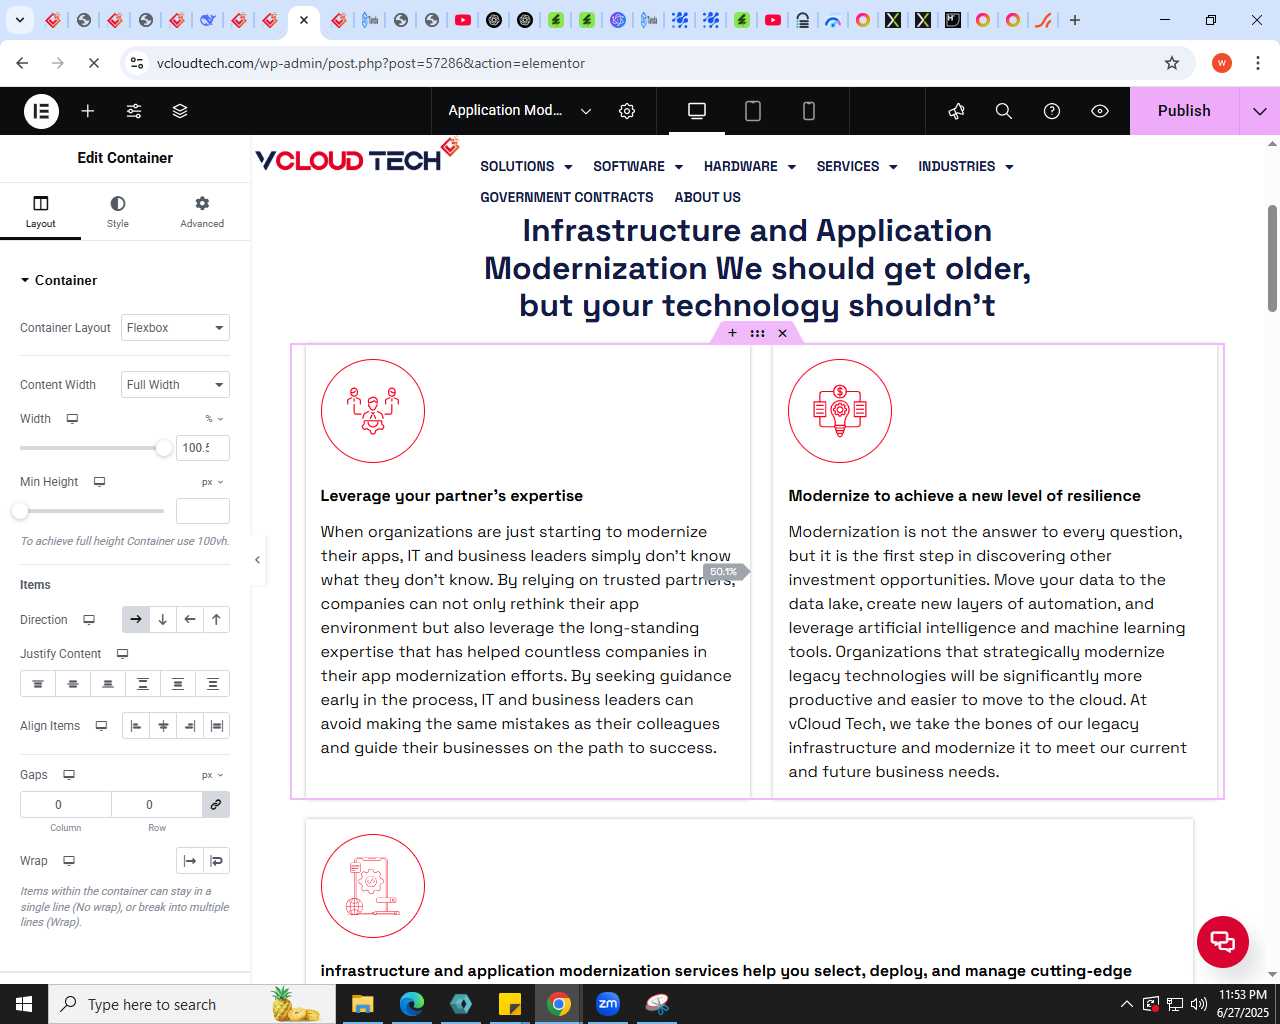Select Align Items start icon

(136, 726)
